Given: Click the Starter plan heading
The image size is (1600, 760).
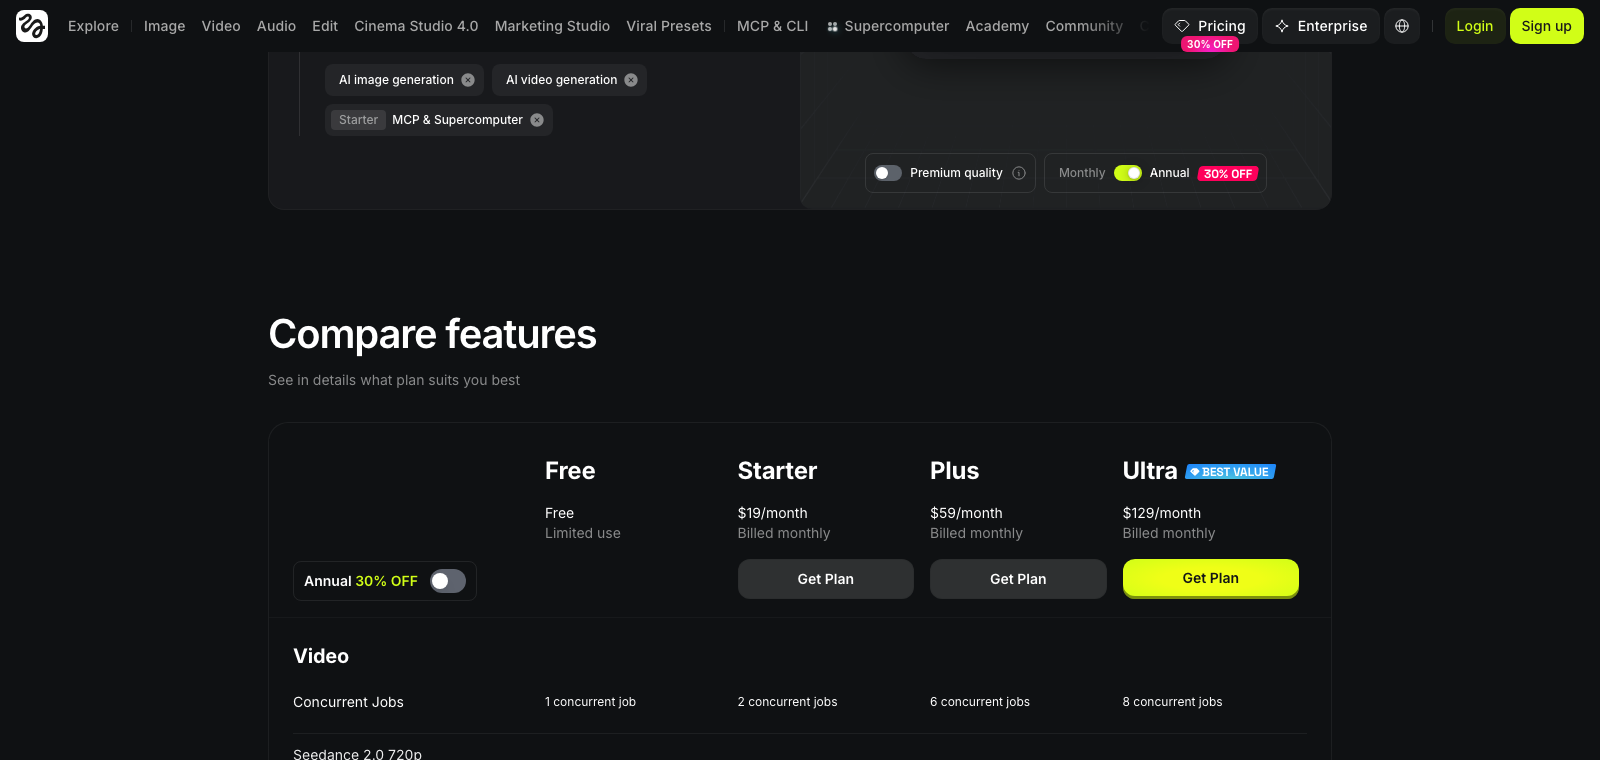Looking at the screenshot, I should point(777,471).
